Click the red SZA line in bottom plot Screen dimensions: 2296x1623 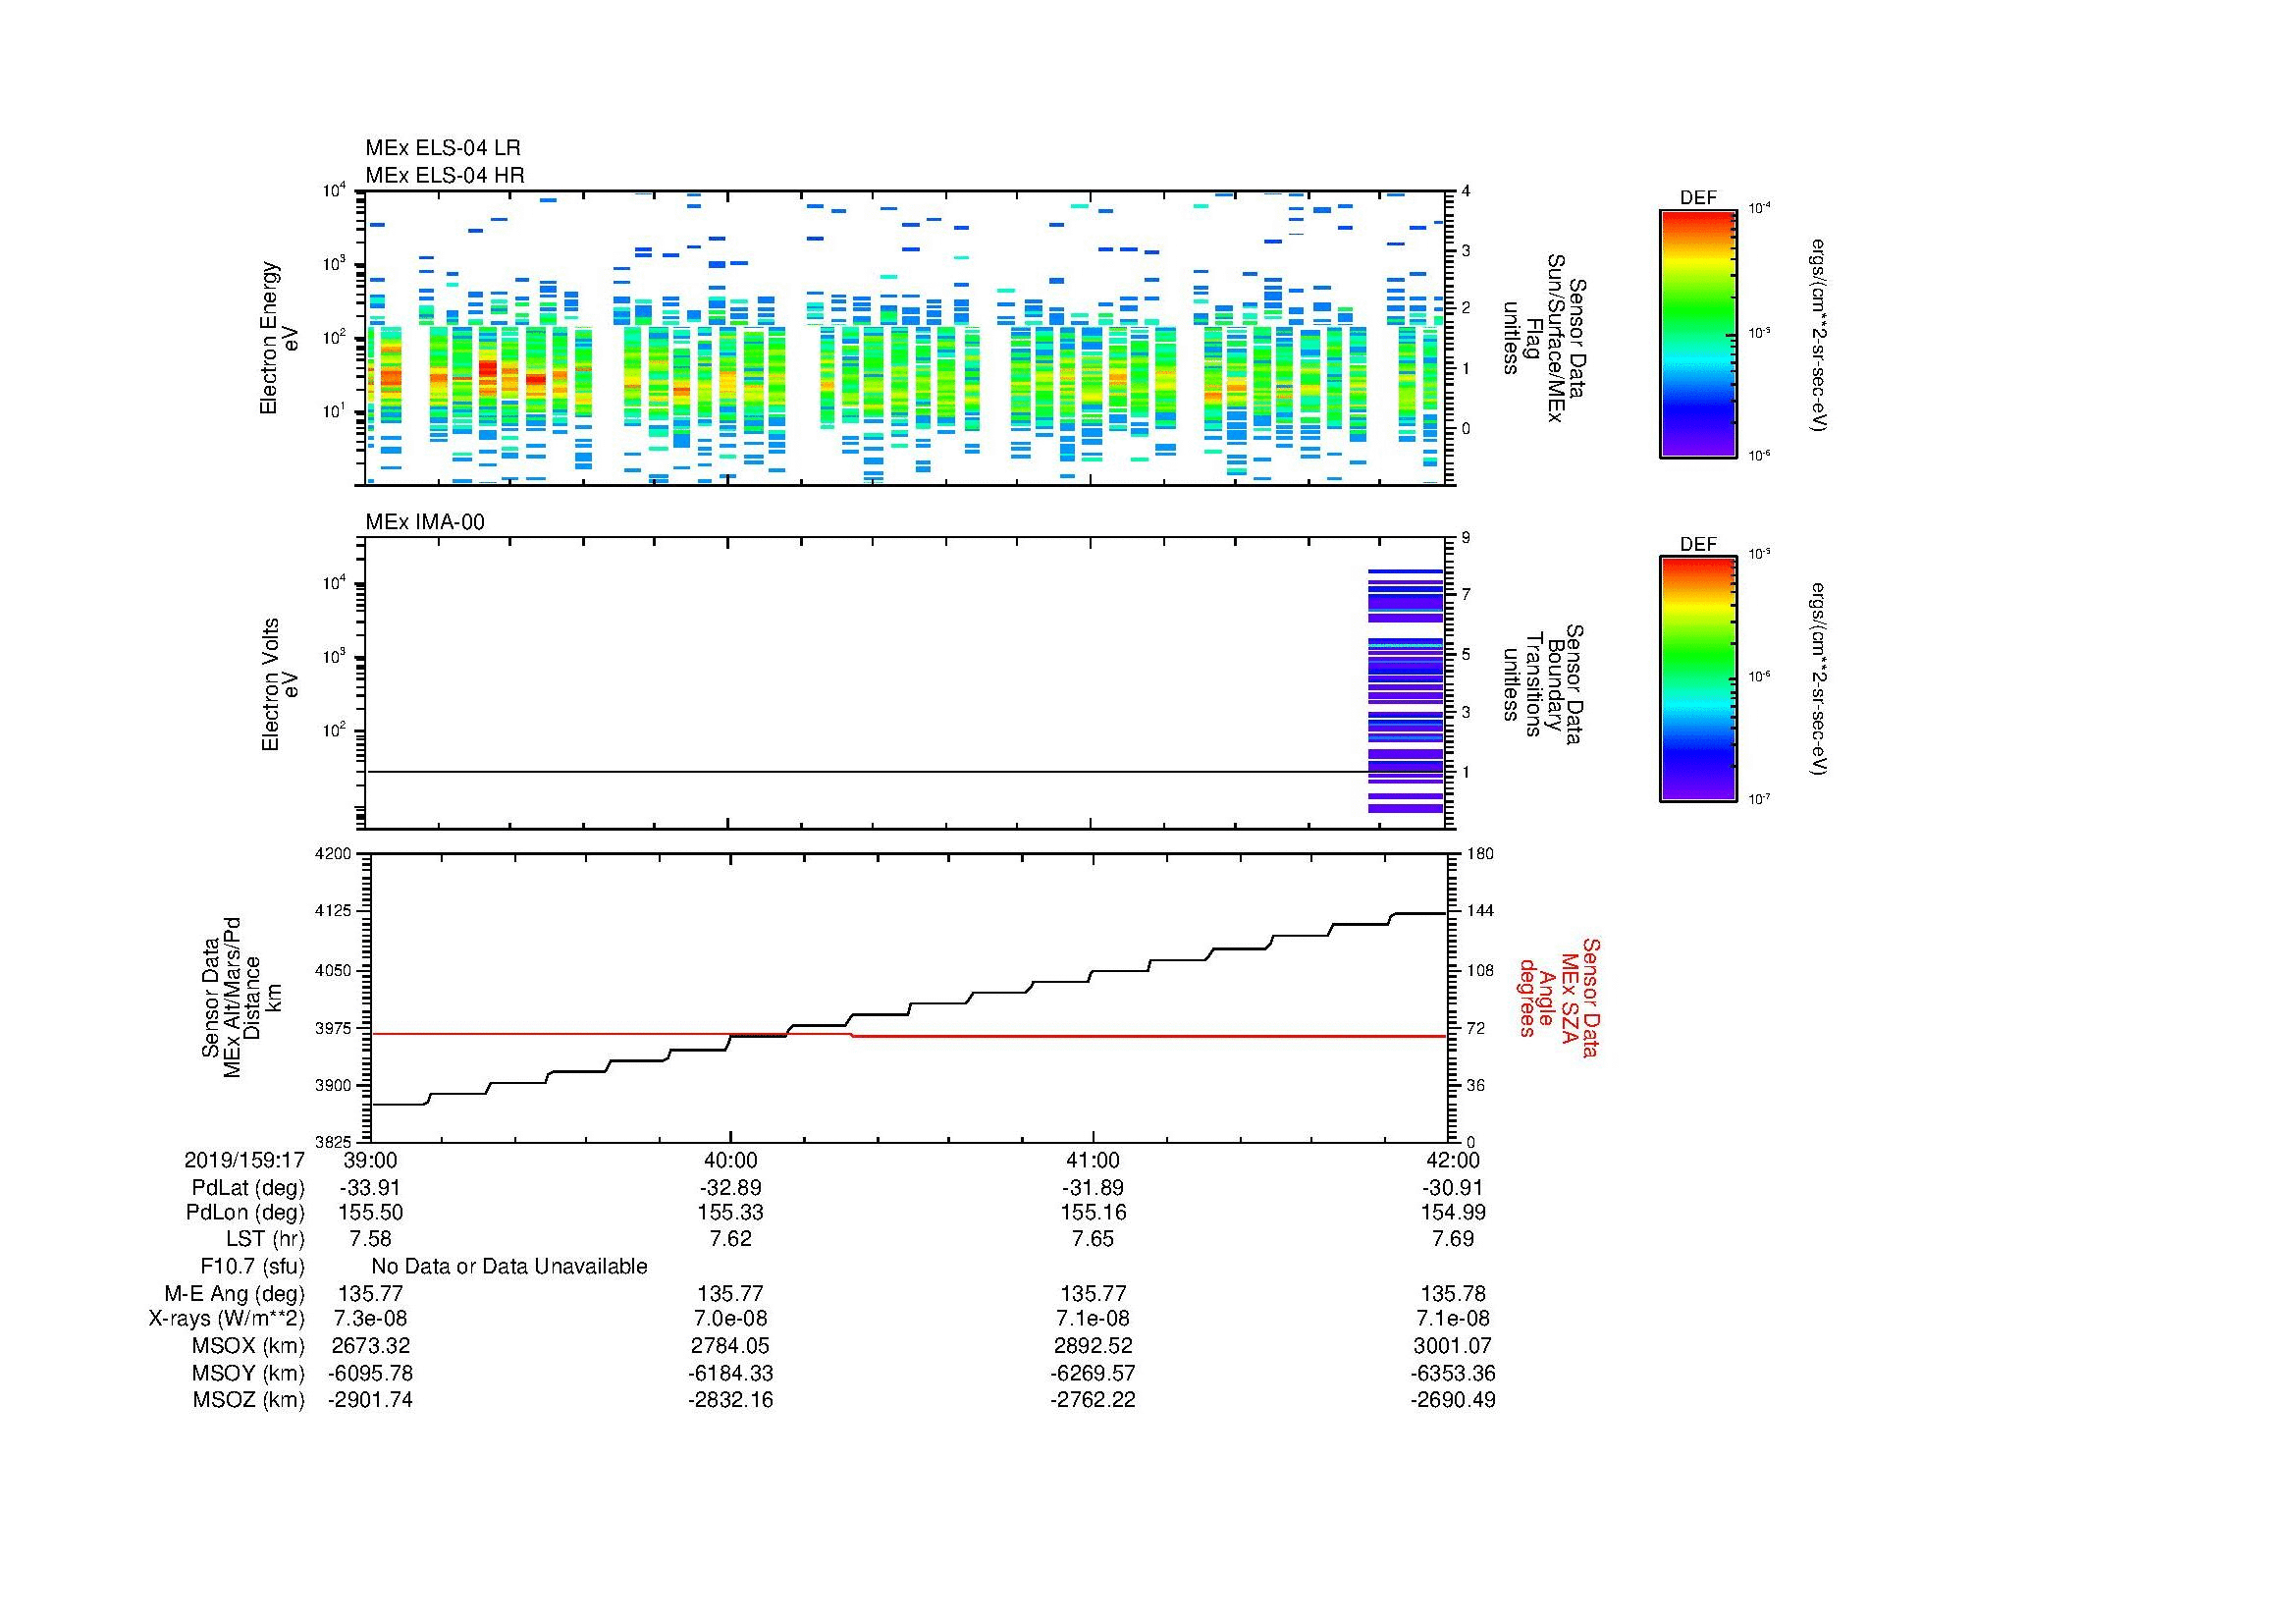(908, 1036)
